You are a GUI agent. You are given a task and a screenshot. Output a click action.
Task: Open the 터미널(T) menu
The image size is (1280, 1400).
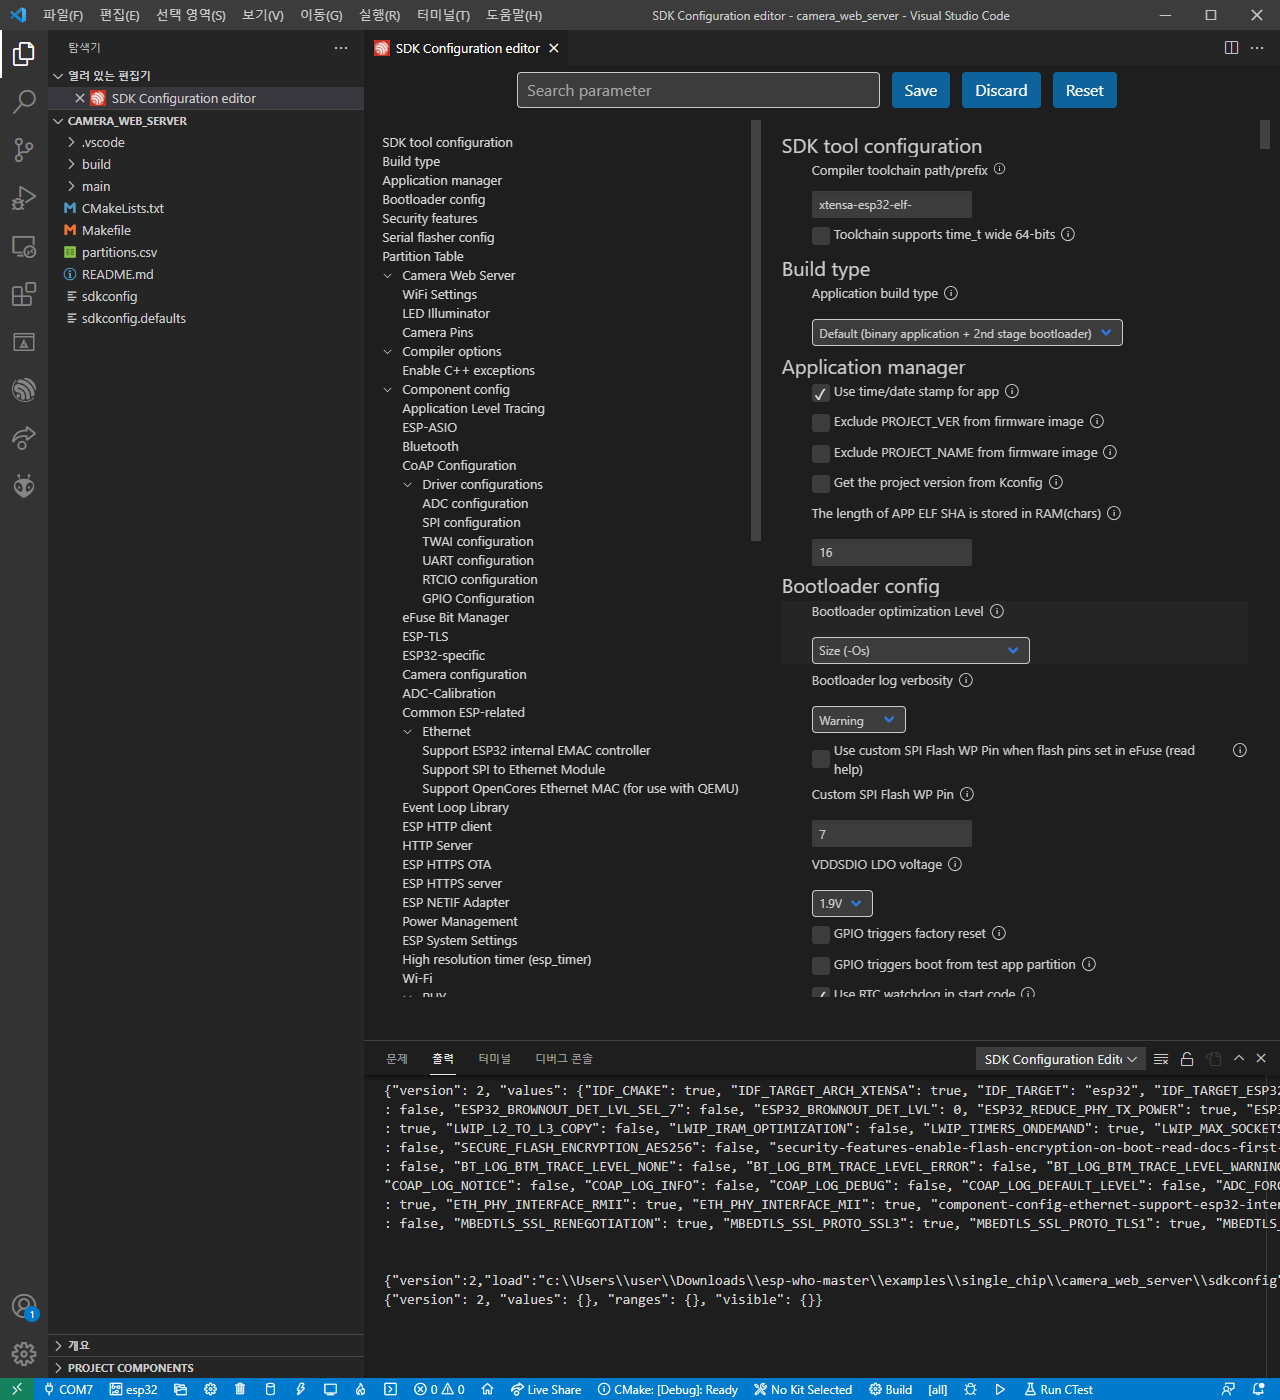click(x=443, y=15)
